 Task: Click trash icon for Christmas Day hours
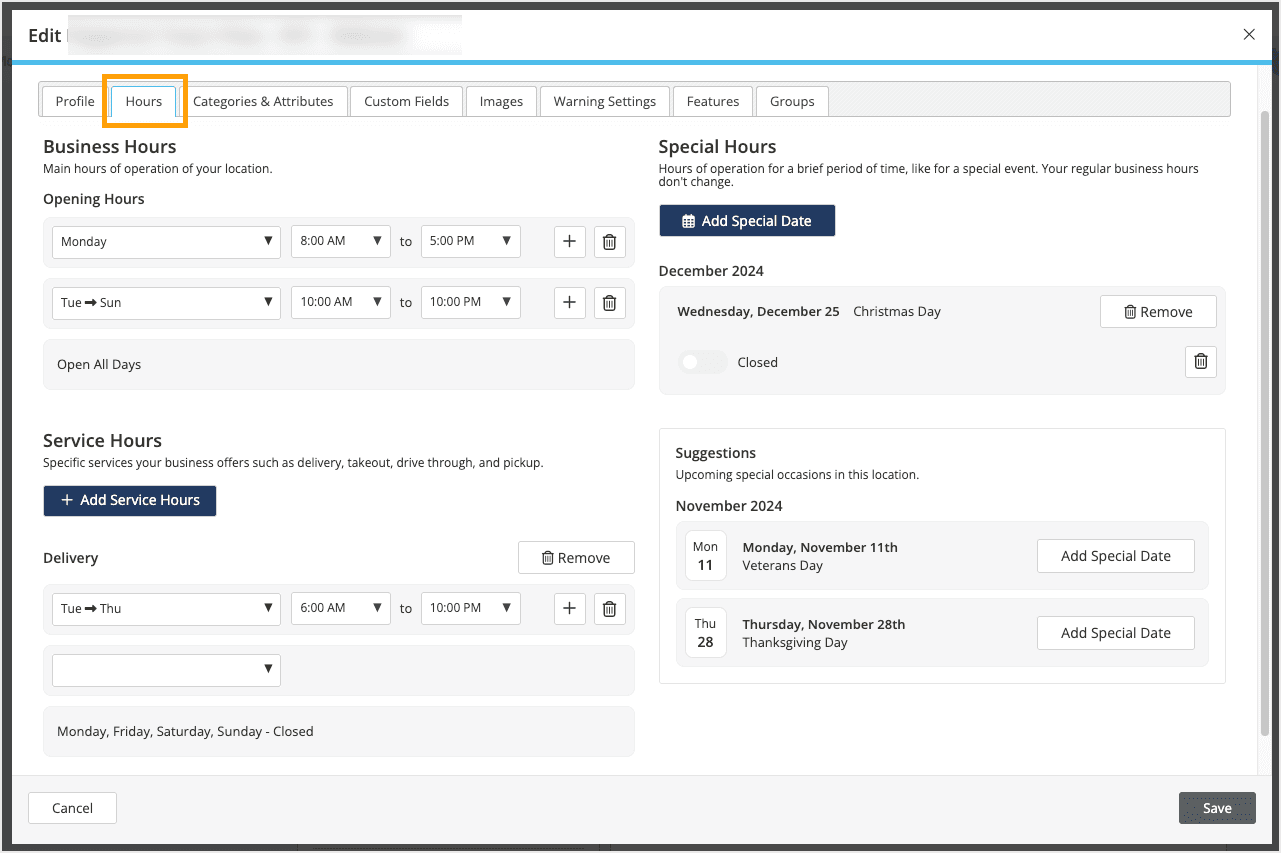[x=1201, y=362]
